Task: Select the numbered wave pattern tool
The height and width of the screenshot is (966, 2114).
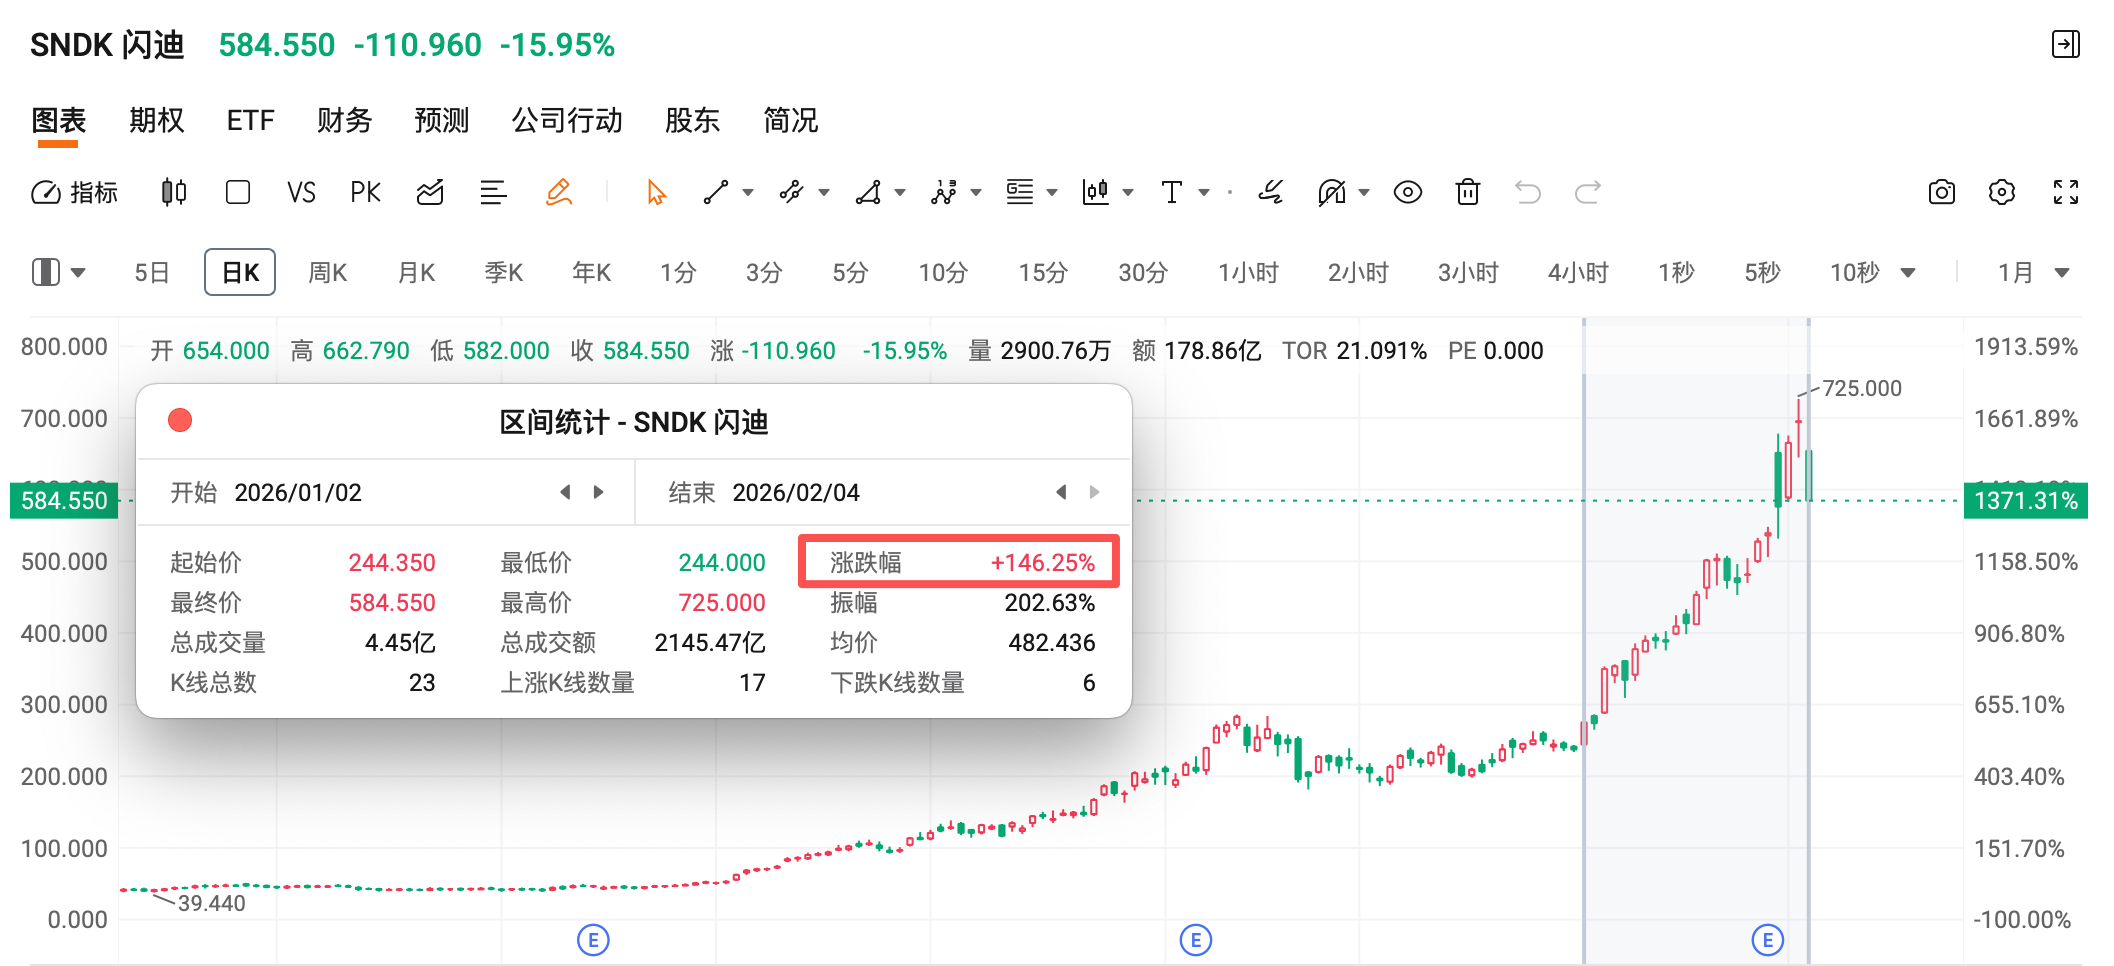Action: [944, 192]
